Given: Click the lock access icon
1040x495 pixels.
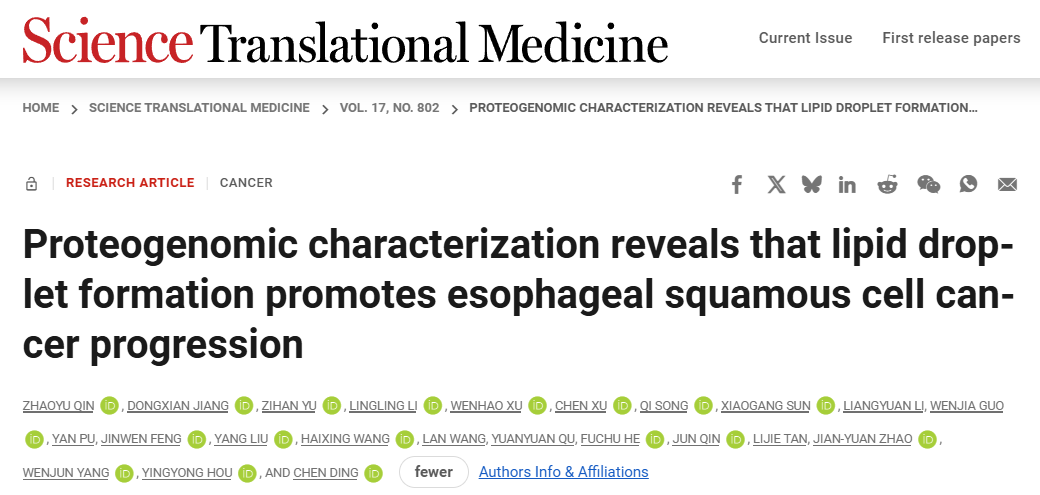Looking at the screenshot, I should [31, 184].
